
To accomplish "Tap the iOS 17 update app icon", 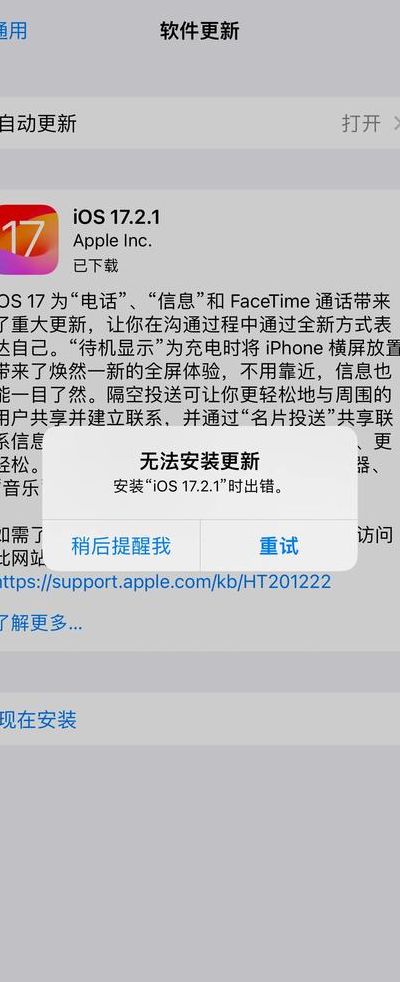I will point(28,239).
